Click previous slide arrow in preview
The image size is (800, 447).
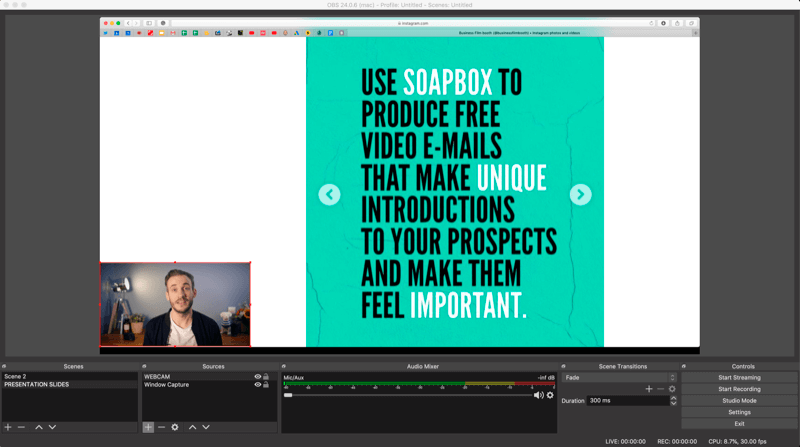tap(330, 194)
